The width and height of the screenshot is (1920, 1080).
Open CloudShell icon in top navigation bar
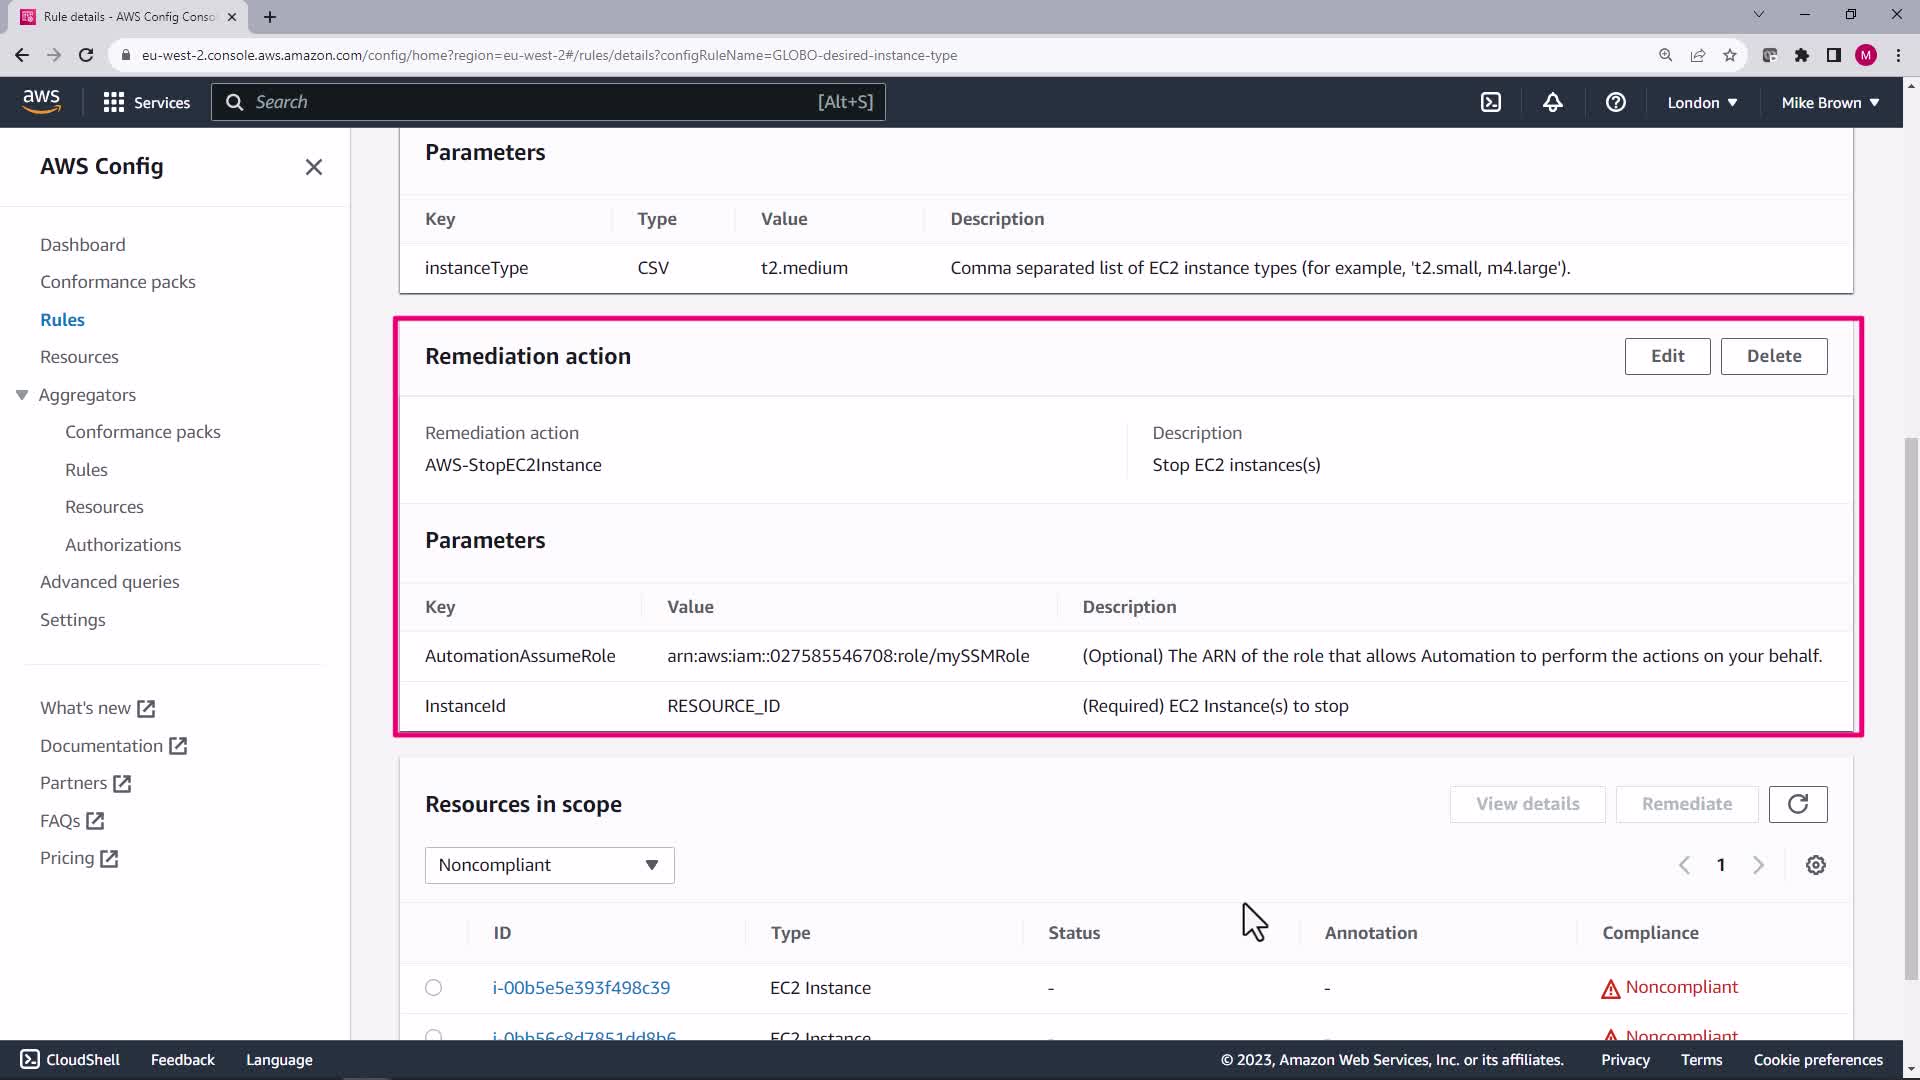[1490, 102]
